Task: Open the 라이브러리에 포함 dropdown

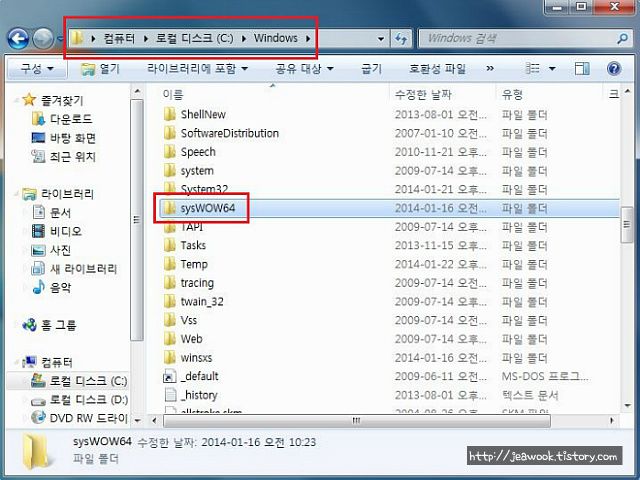Action: tap(198, 69)
